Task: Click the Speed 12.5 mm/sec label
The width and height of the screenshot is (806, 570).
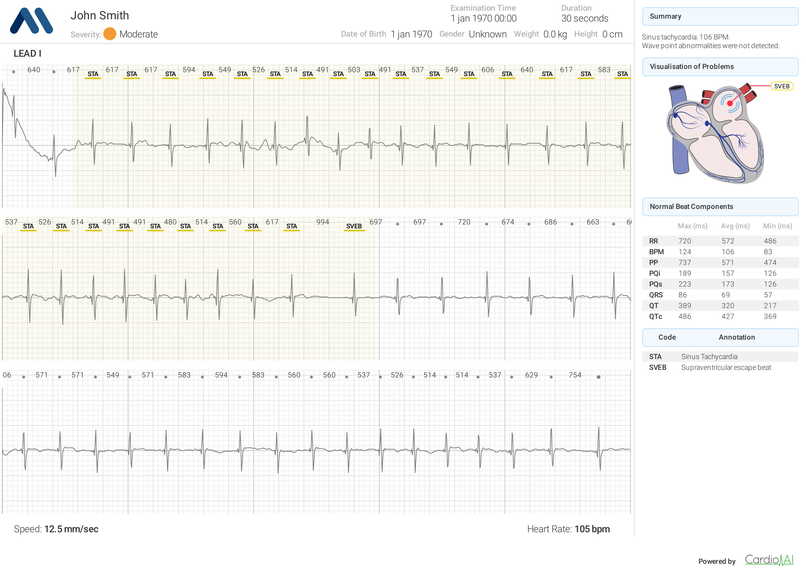Action: 56,529
